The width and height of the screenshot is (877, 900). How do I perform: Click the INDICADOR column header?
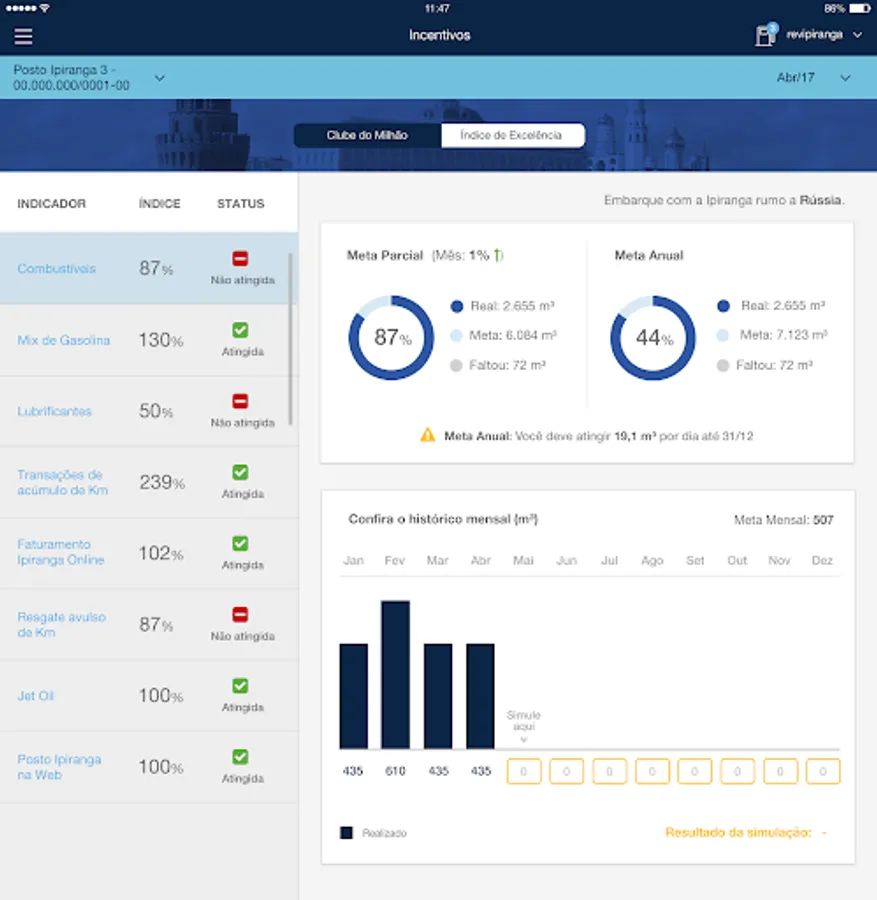52,204
